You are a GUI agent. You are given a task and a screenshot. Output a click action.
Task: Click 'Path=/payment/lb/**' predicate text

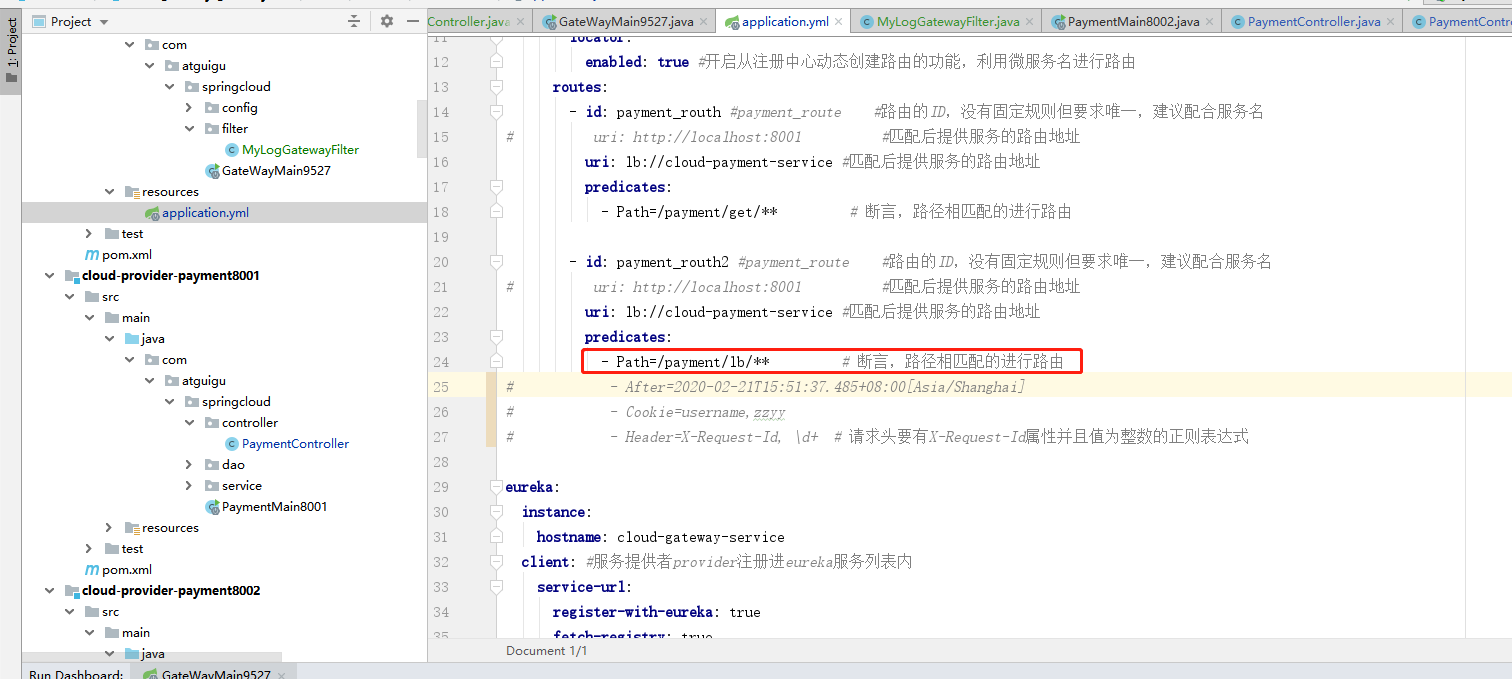pyautogui.click(x=692, y=362)
